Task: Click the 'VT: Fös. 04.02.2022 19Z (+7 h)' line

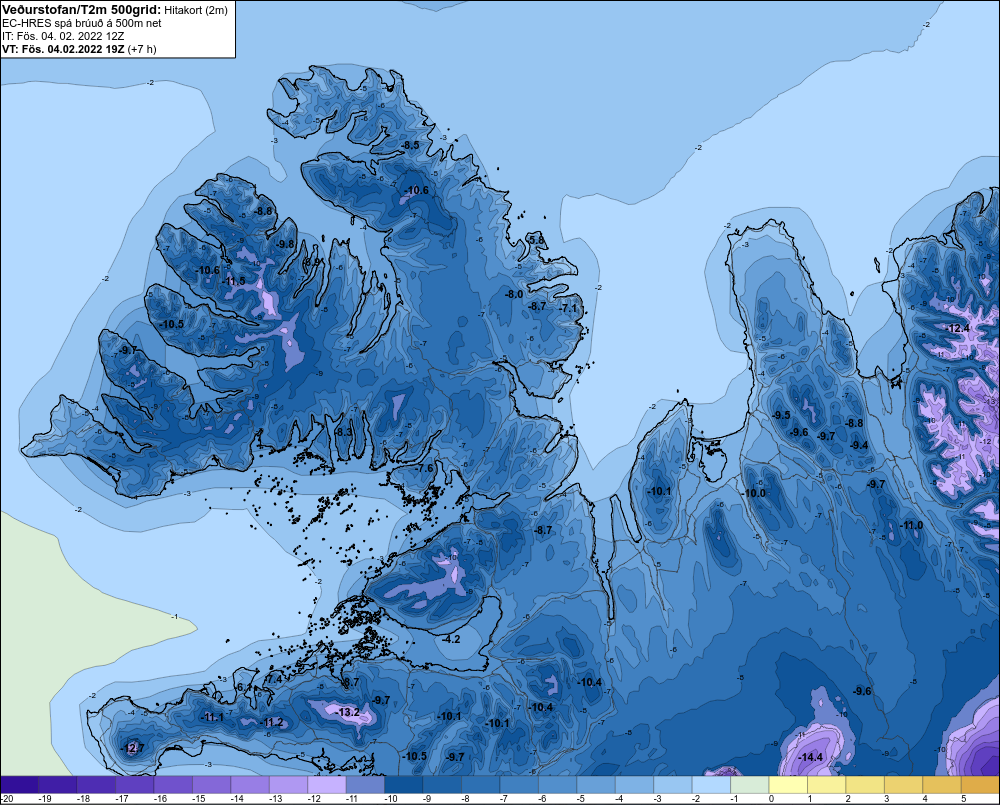Action: (79, 49)
